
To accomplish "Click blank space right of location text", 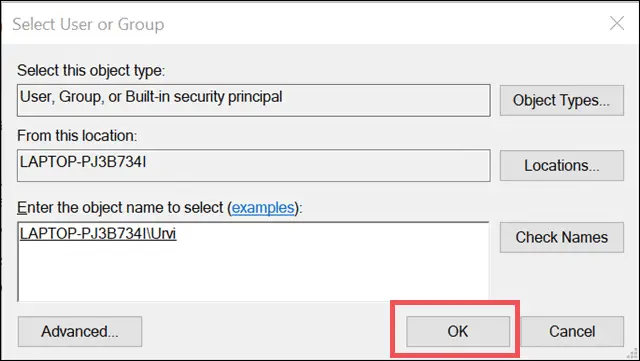I will pyautogui.click(x=318, y=165).
